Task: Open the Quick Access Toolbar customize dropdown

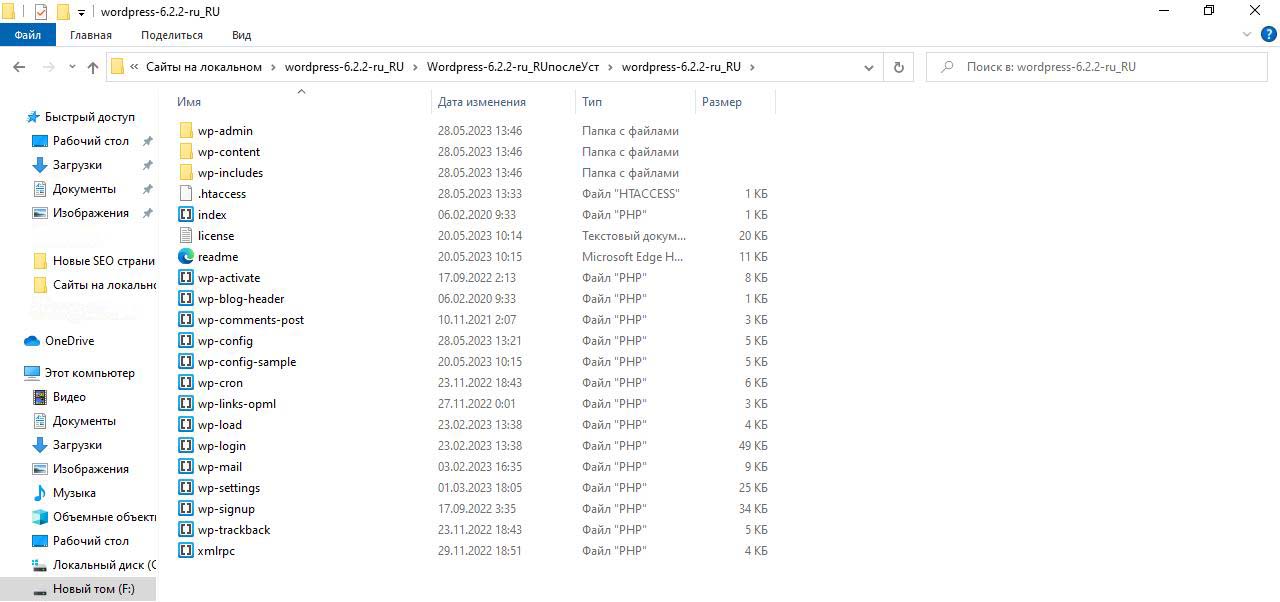Action: coord(82,12)
